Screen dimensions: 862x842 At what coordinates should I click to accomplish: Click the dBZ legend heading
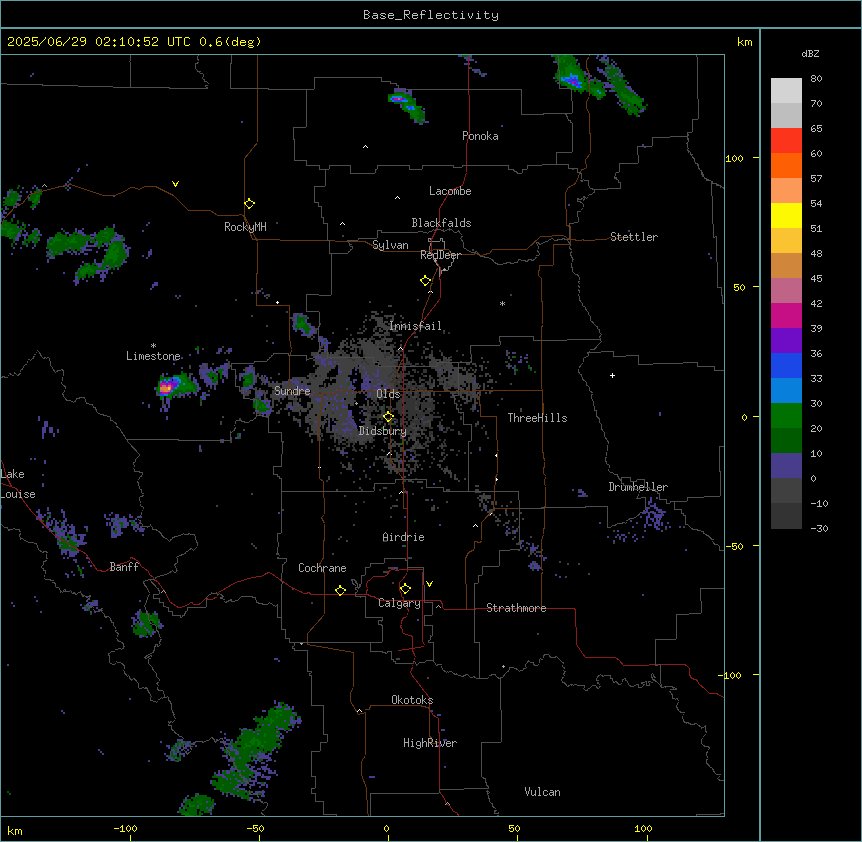pos(810,53)
